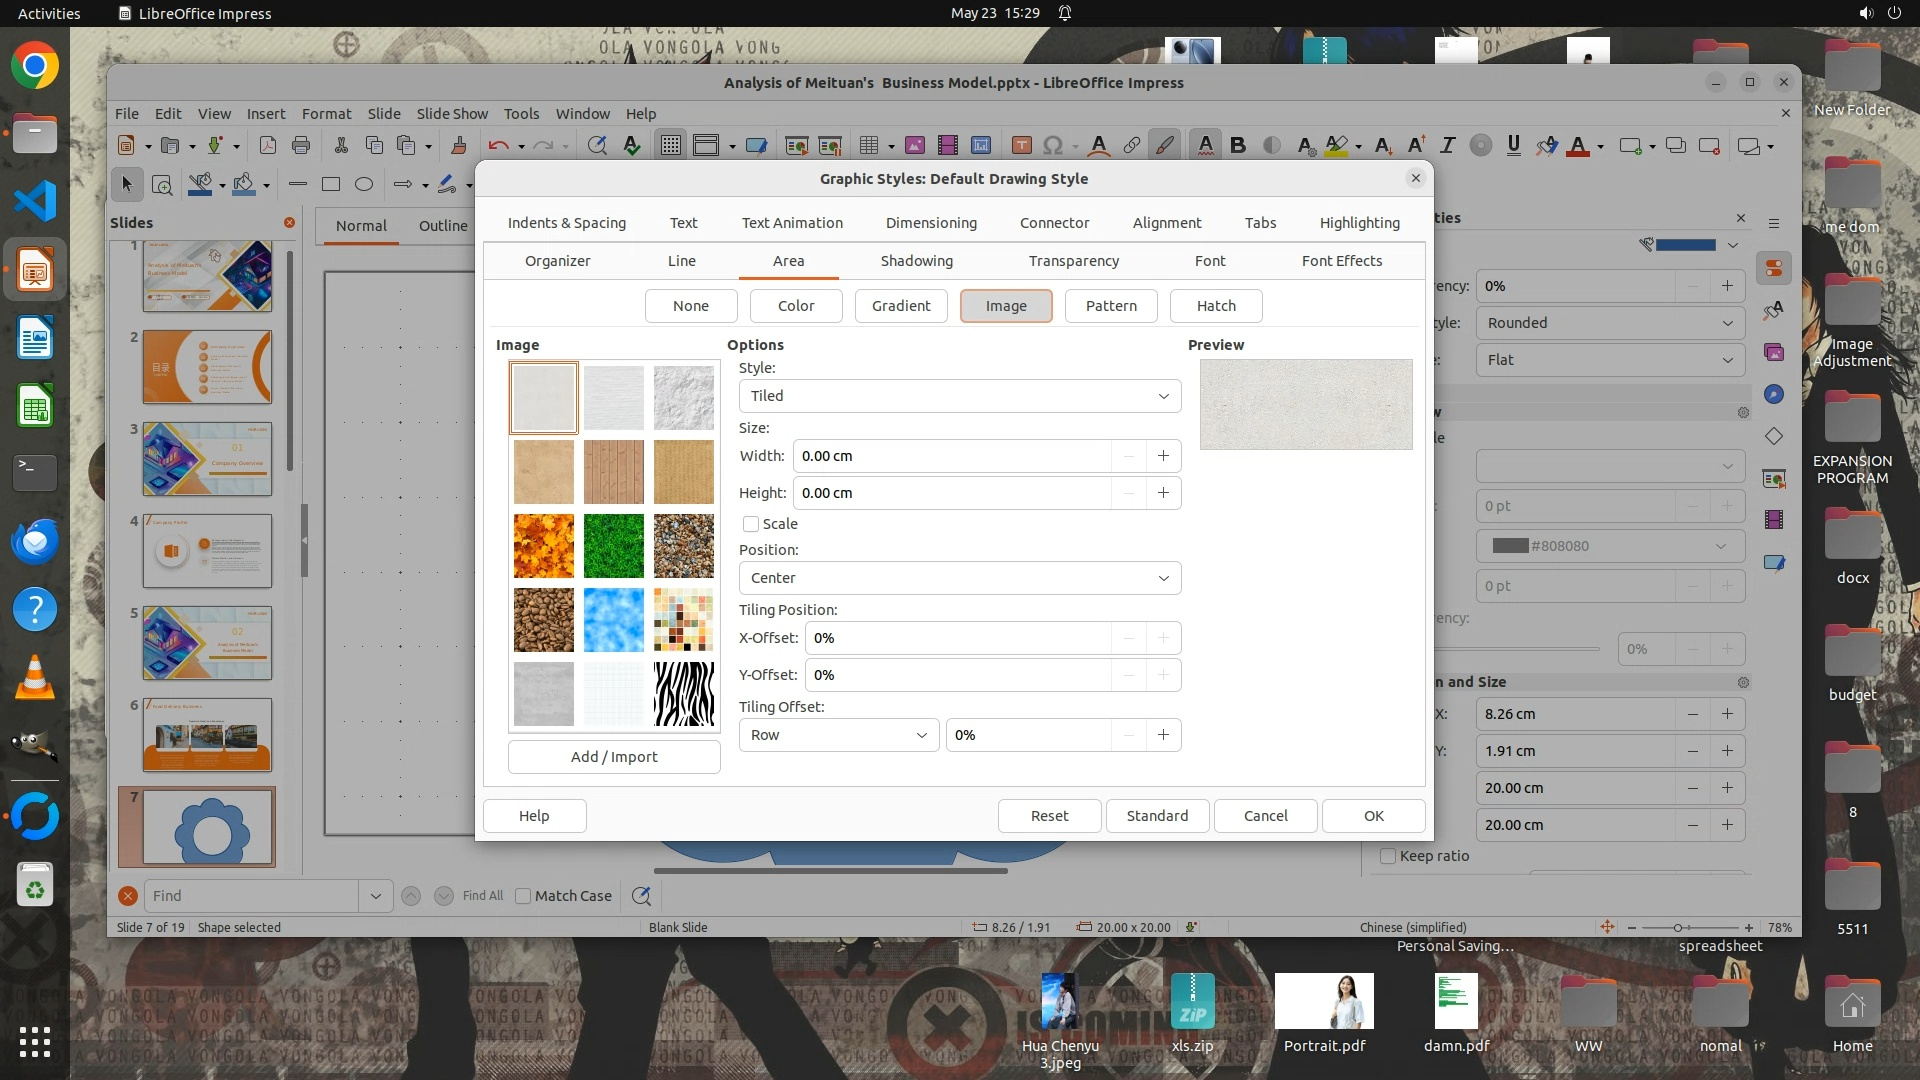Select the zebra stripe image swatch
The height and width of the screenshot is (1080, 1920).
(684, 693)
